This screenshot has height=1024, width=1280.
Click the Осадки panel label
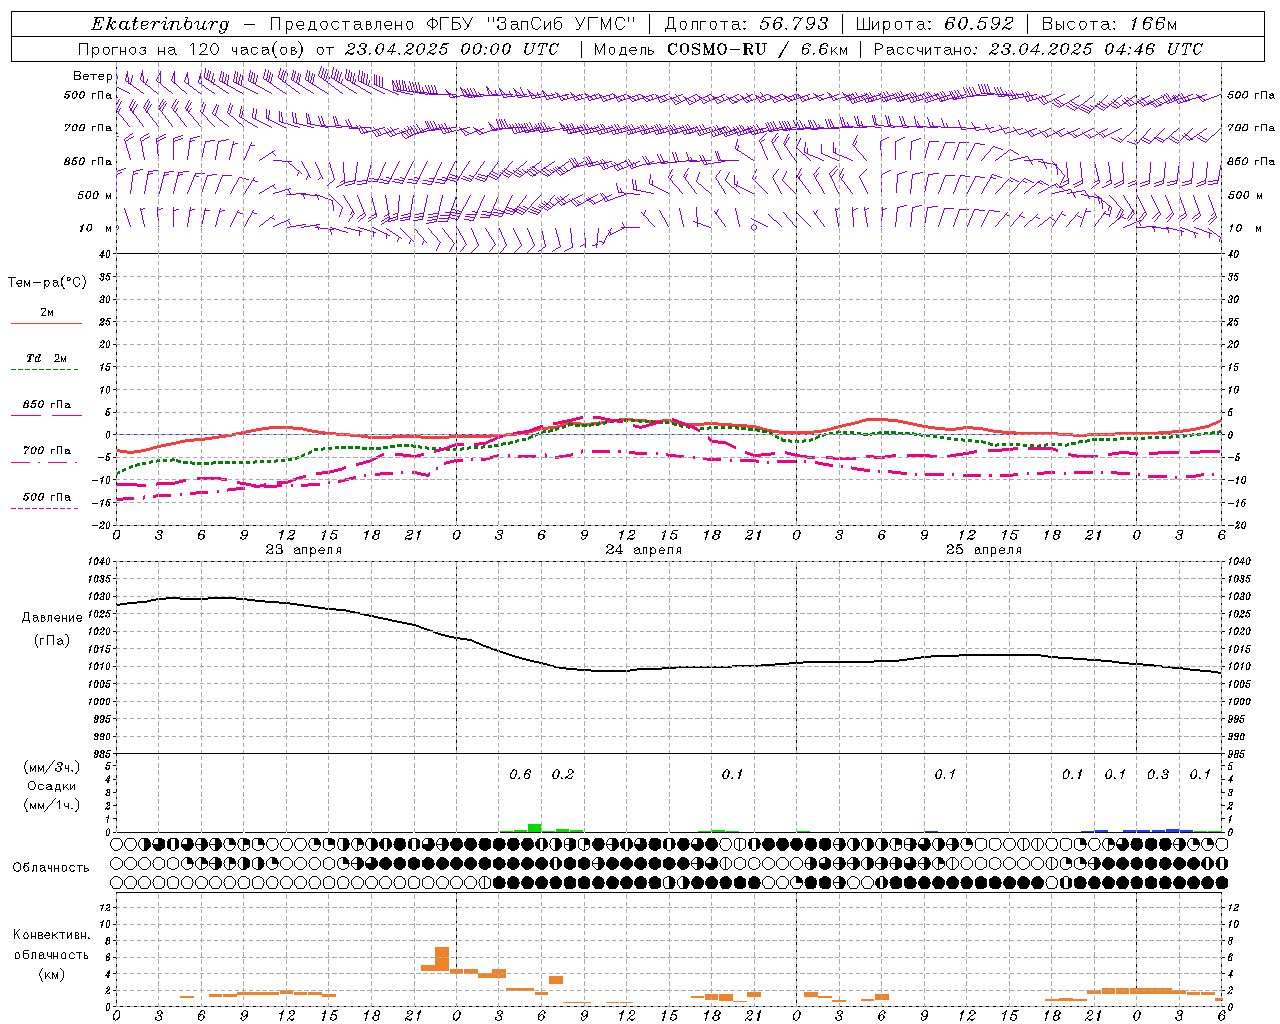[52, 786]
